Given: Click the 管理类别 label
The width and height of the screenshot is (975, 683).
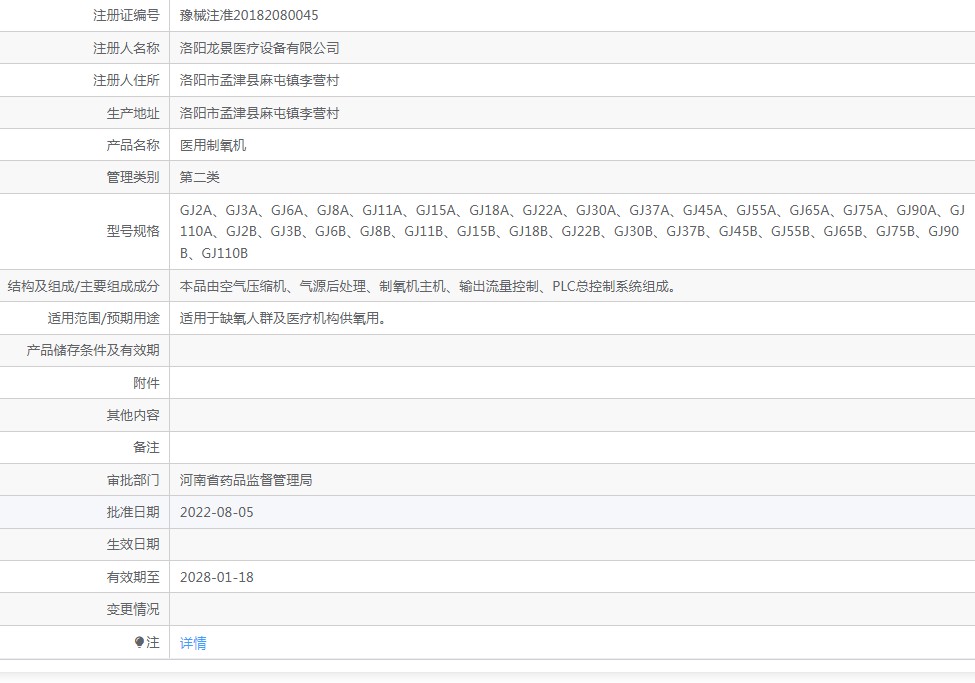Looking at the screenshot, I should (x=133, y=177).
